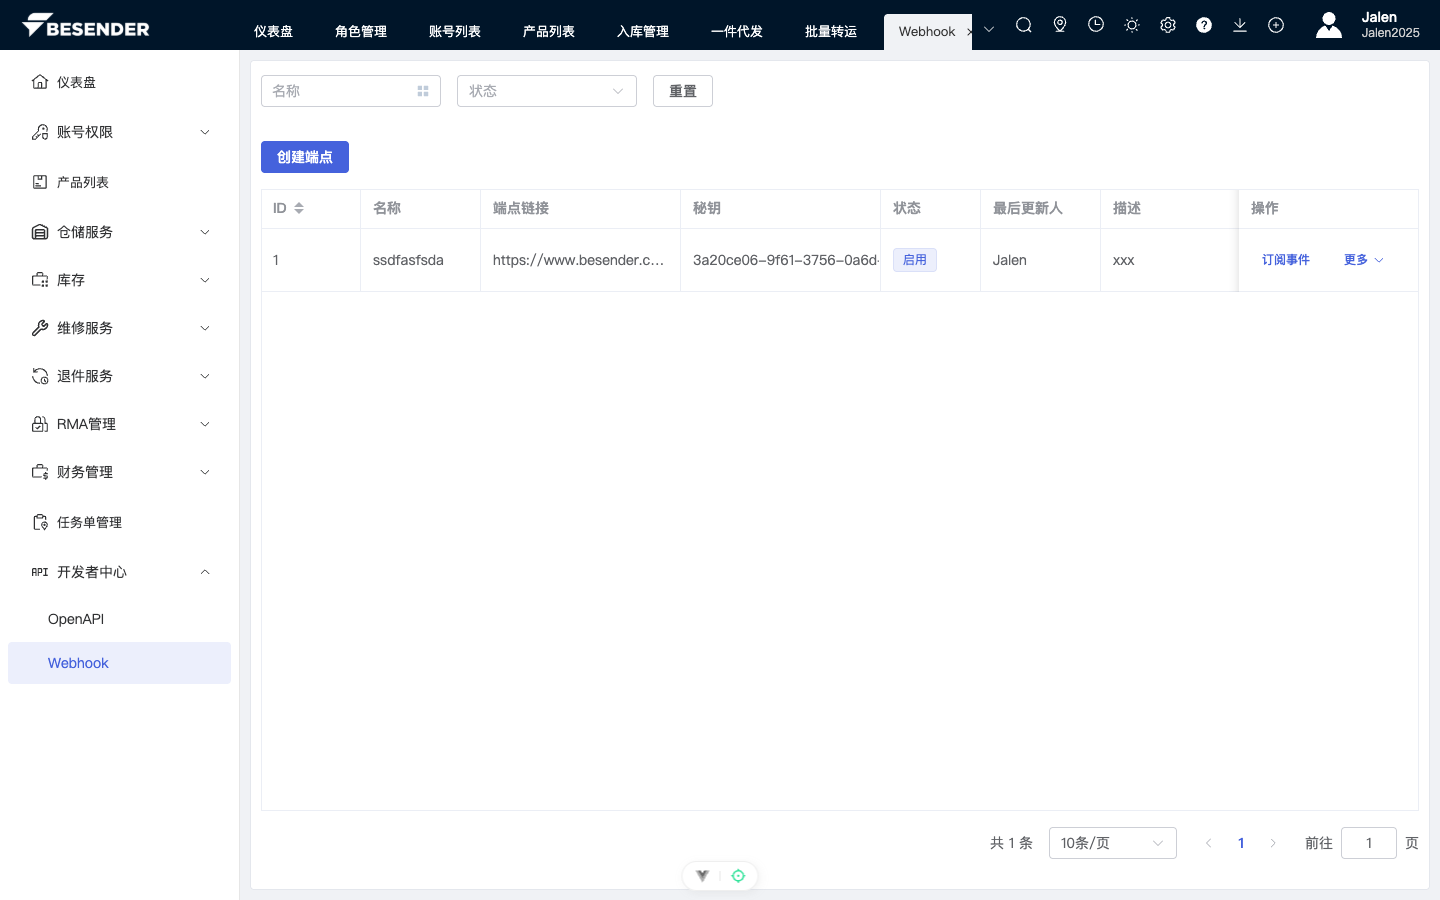Click the download arrow icon in header
Screen dimensions: 1440x900
pyautogui.click(x=1240, y=25)
